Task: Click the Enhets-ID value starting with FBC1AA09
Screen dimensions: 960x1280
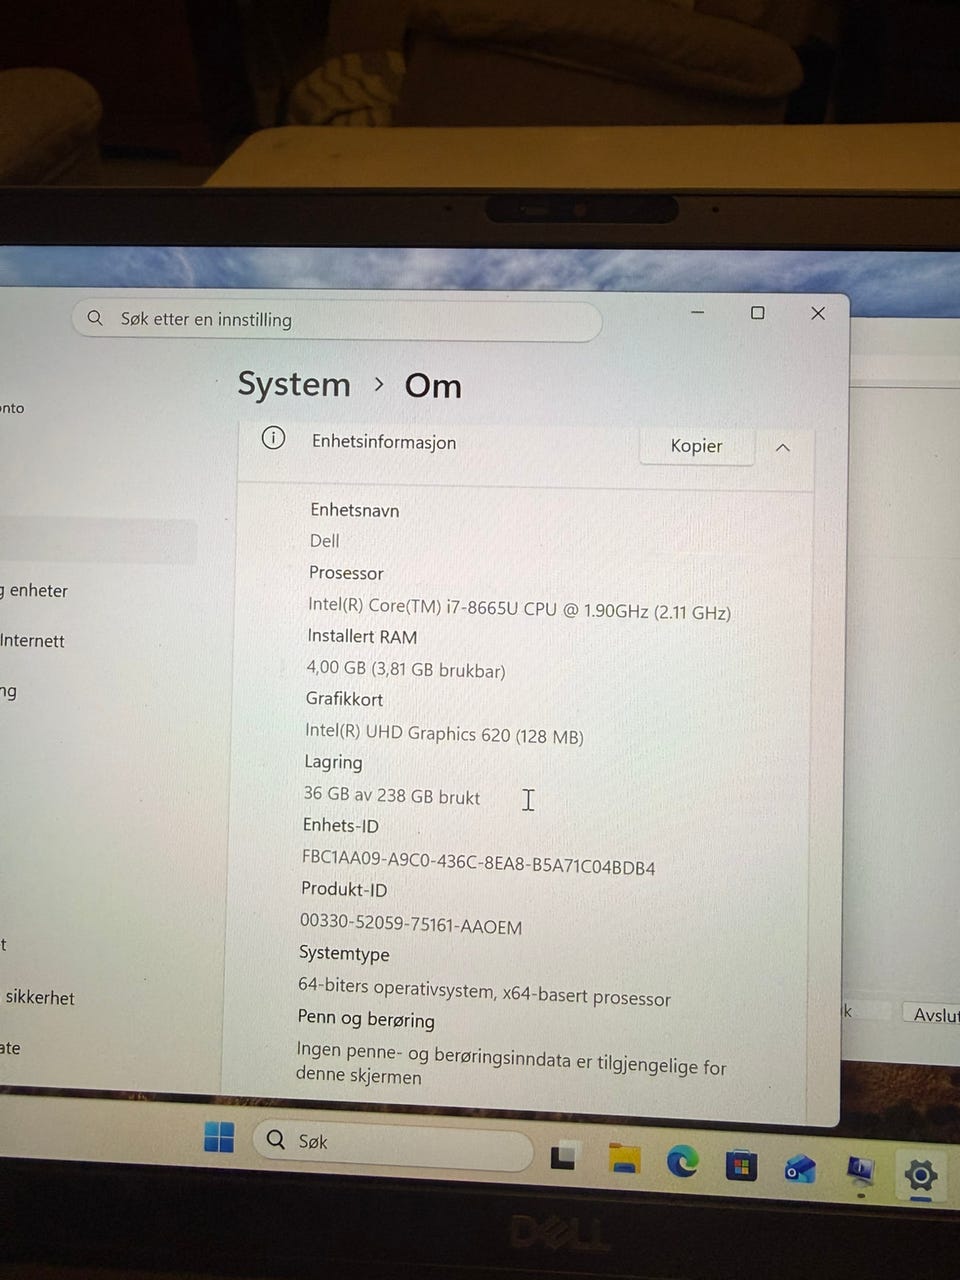Action: pos(479,862)
